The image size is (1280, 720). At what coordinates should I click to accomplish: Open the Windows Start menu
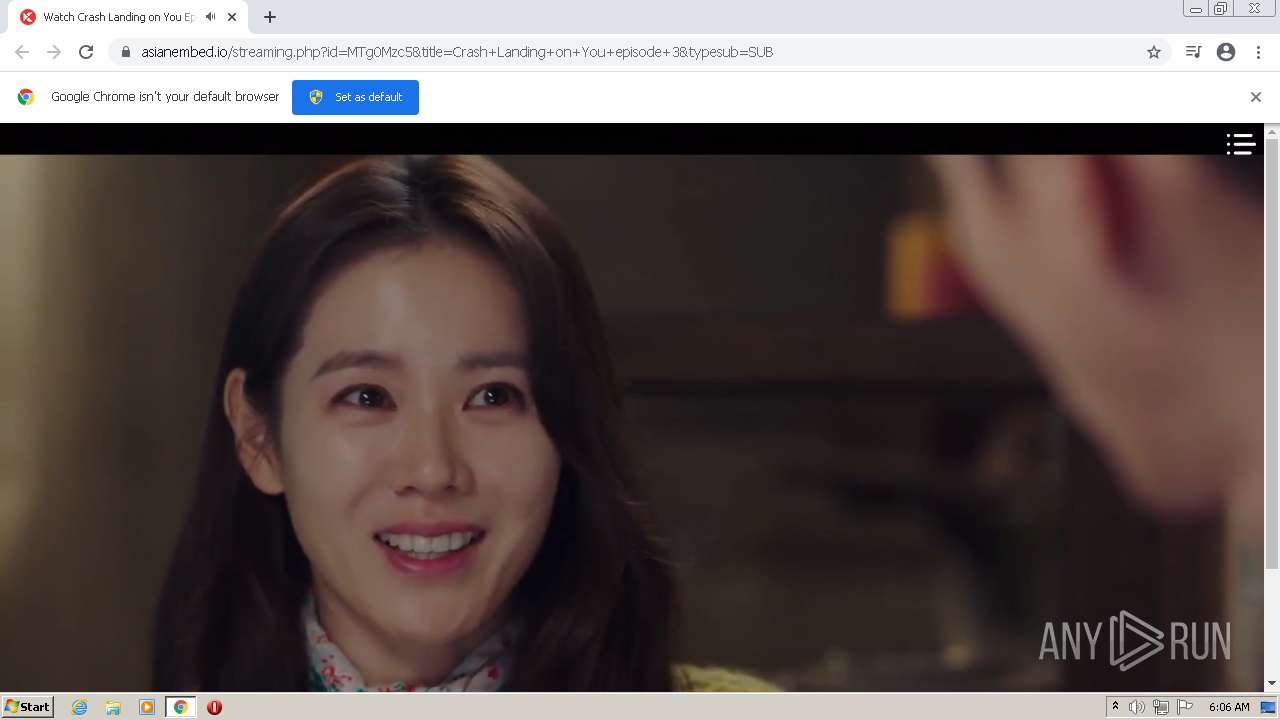pyautogui.click(x=27, y=706)
